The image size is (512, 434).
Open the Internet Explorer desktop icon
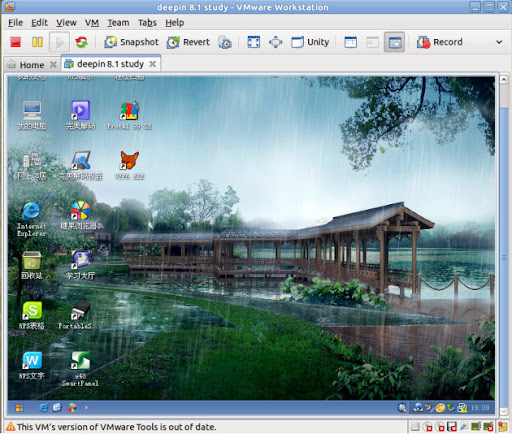[31, 219]
